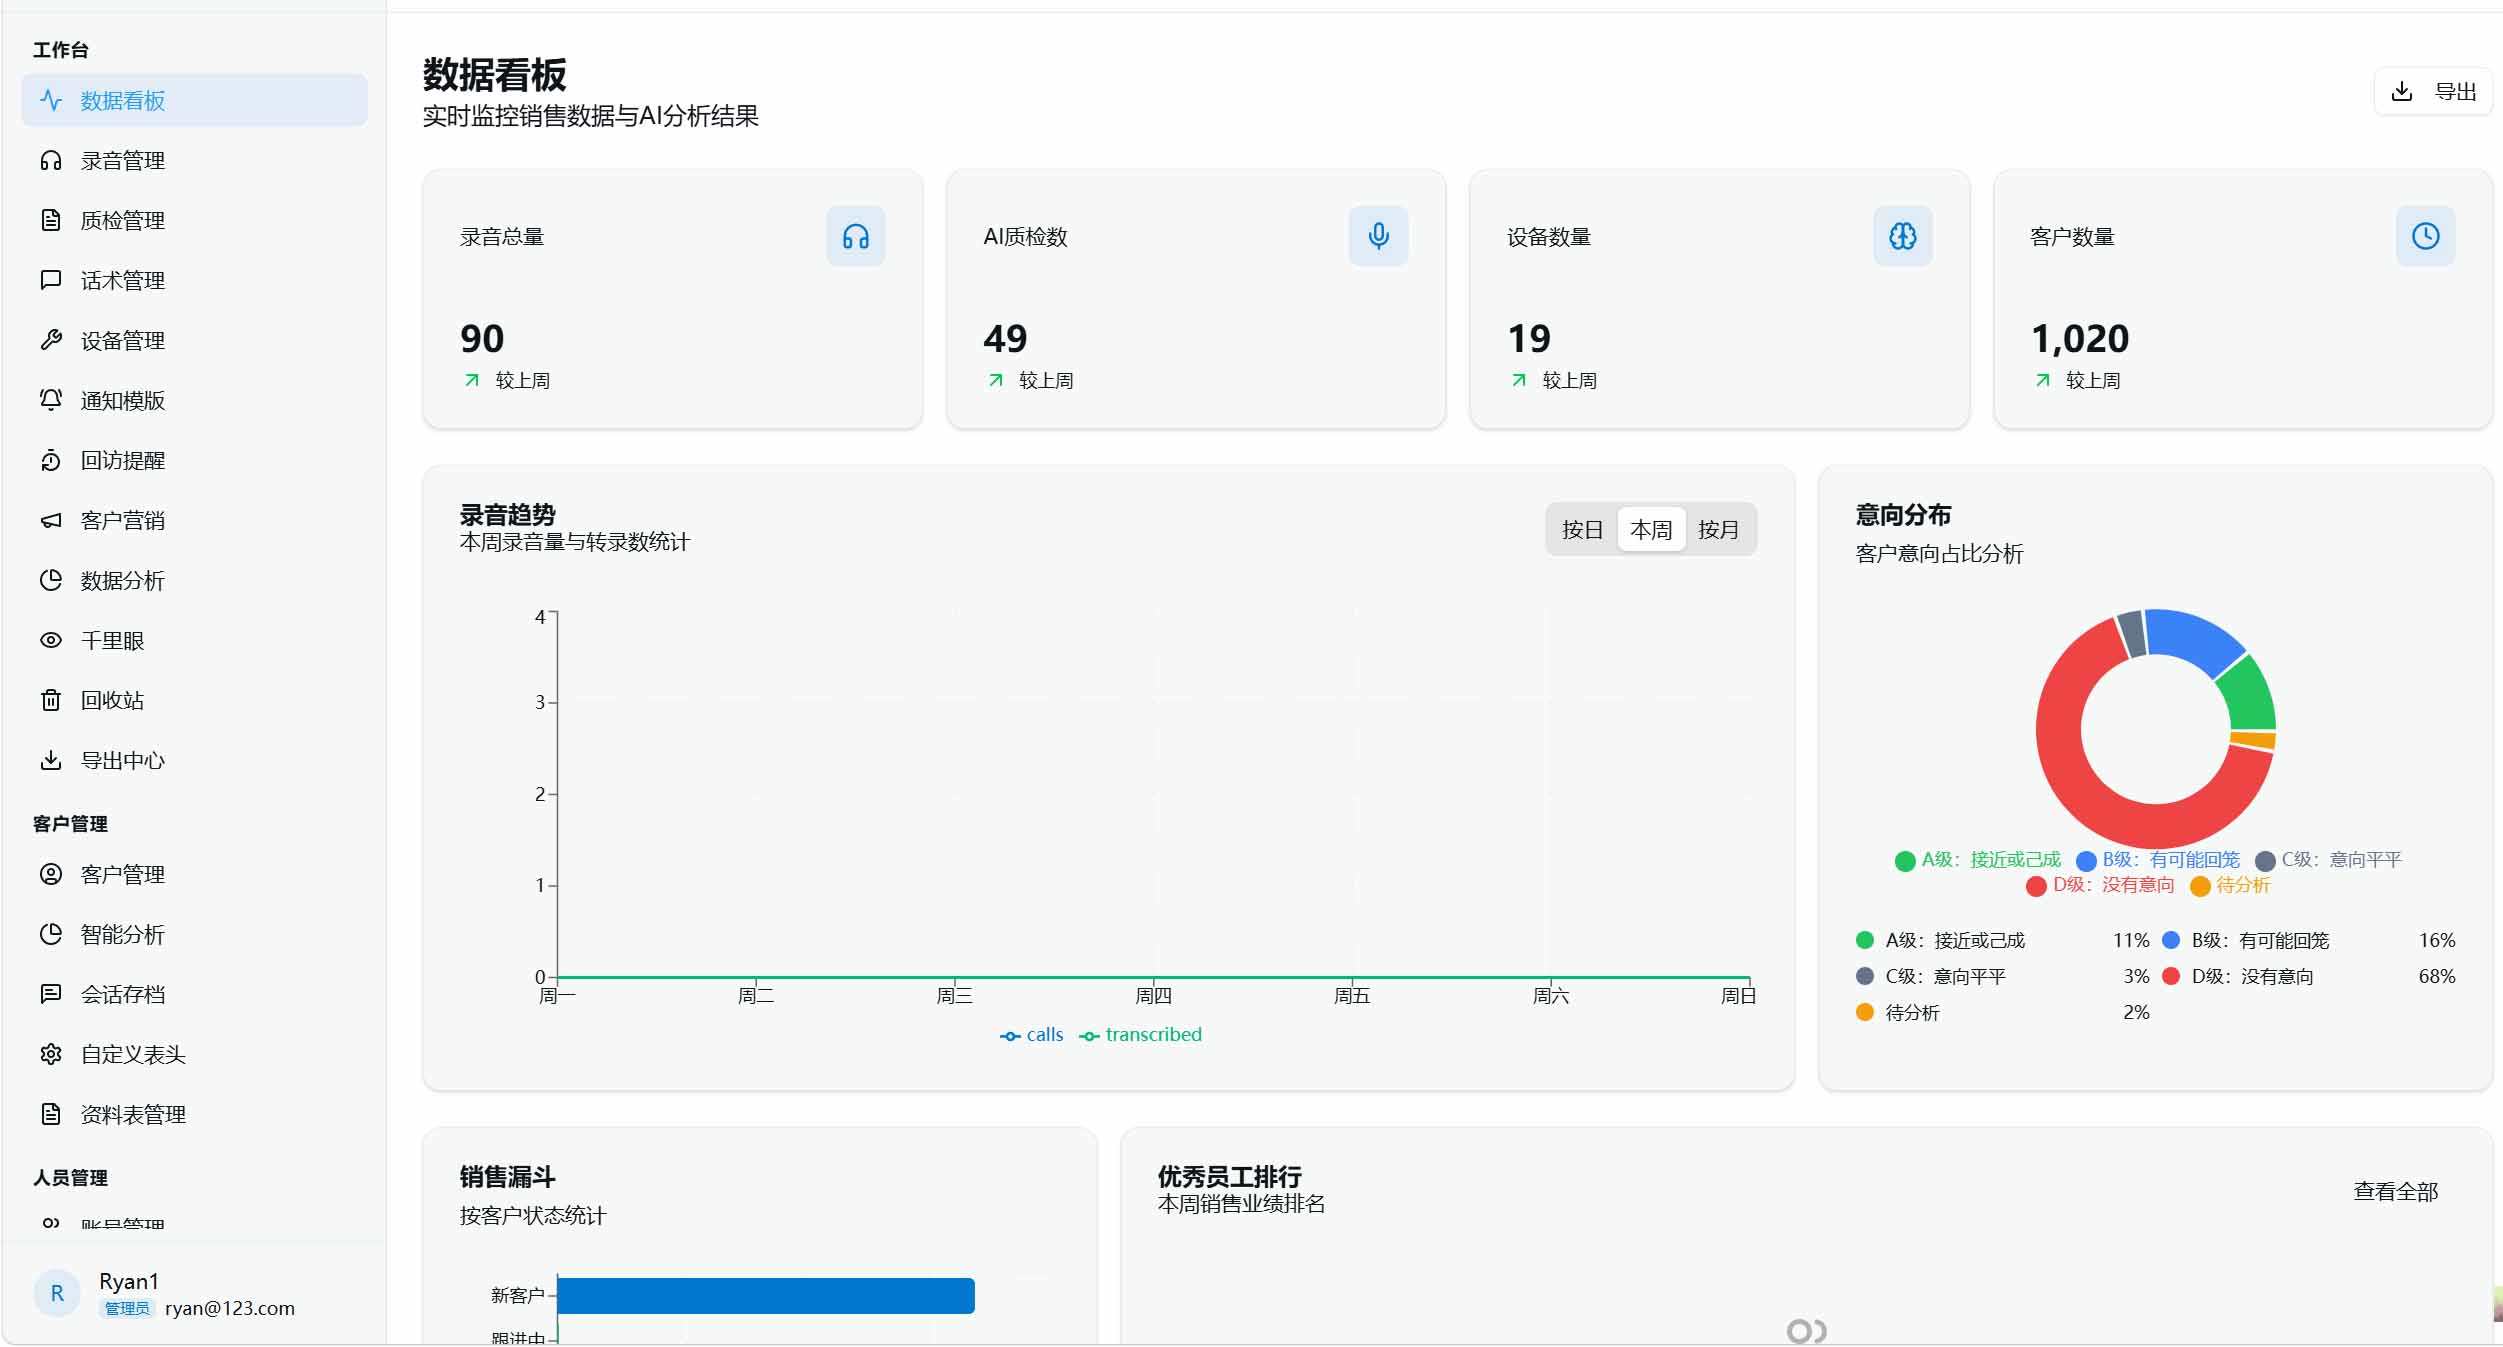Click the bell icon beside 通知模版
The height and width of the screenshot is (1347, 2503).
pos(51,400)
